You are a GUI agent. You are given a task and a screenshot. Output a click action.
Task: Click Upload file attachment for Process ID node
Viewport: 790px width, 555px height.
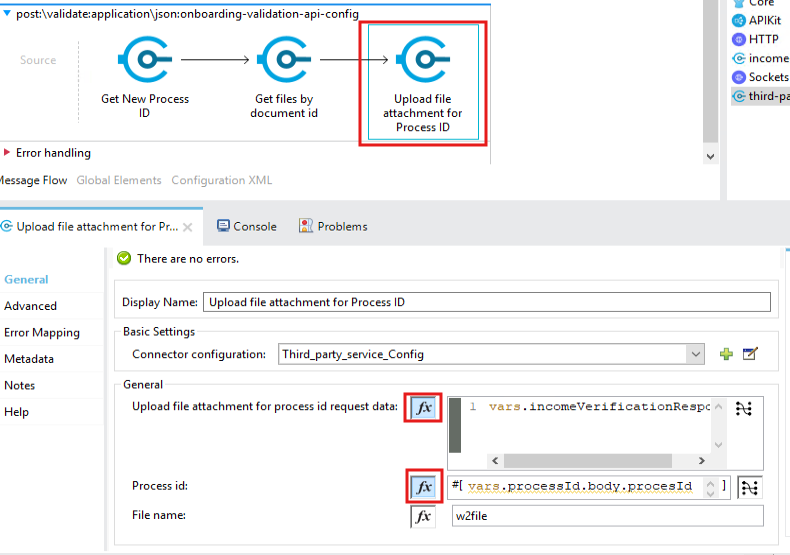coord(422,62)
